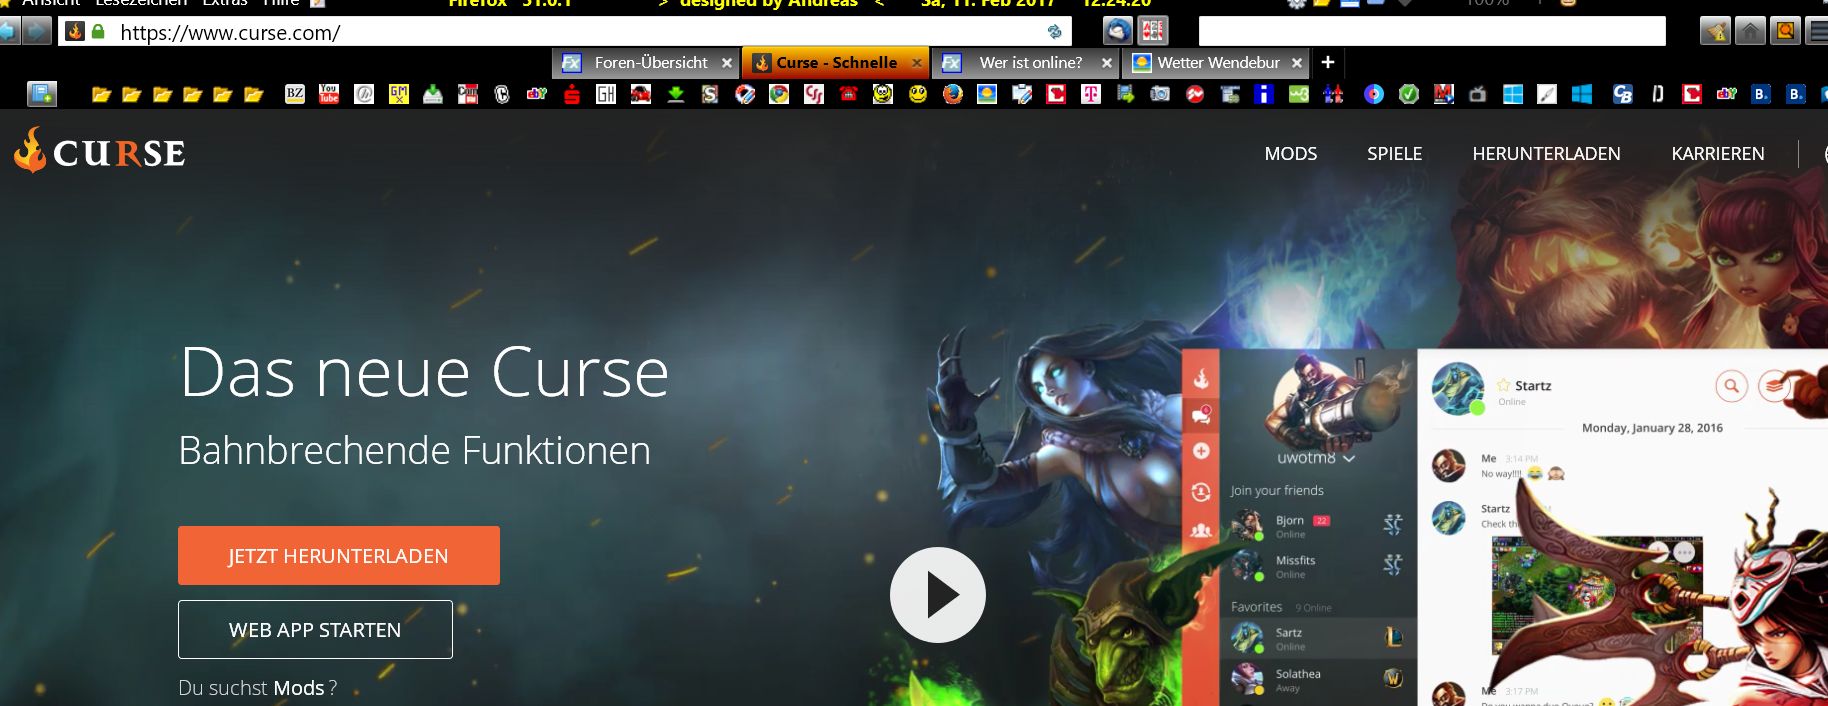Open the blue info 'i' bookmark

coord(1264,94)
